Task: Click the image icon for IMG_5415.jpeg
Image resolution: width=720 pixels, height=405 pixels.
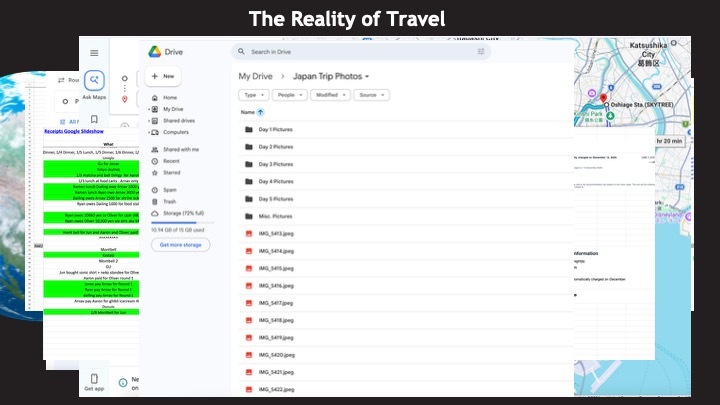Action: [249, 268]
